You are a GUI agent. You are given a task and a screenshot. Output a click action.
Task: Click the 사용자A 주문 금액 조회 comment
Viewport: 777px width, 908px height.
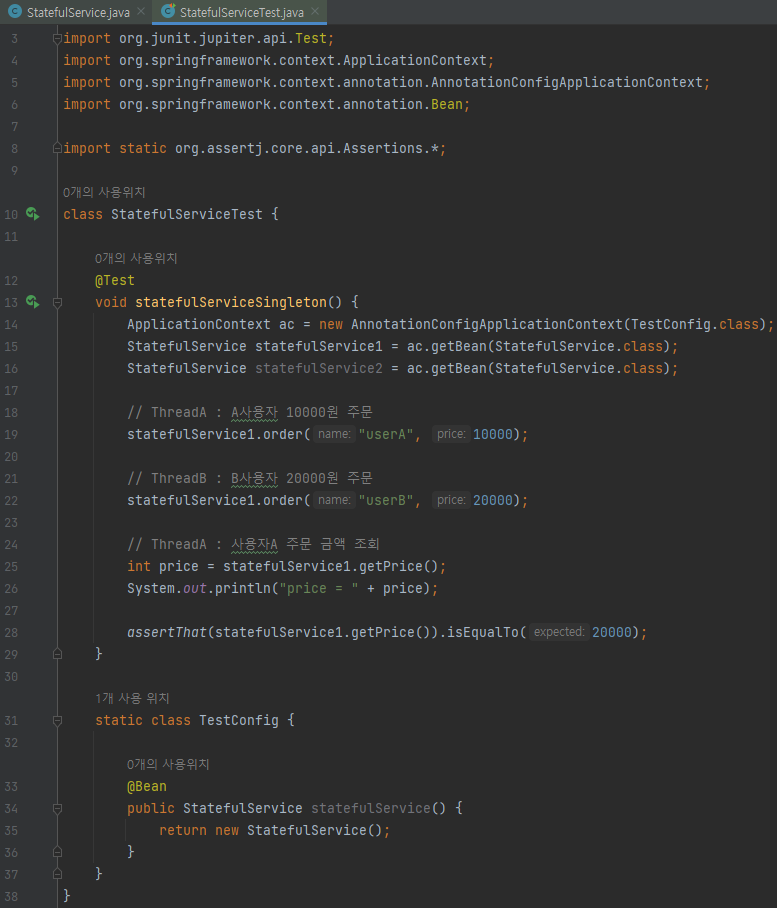(x=253, y=544)
